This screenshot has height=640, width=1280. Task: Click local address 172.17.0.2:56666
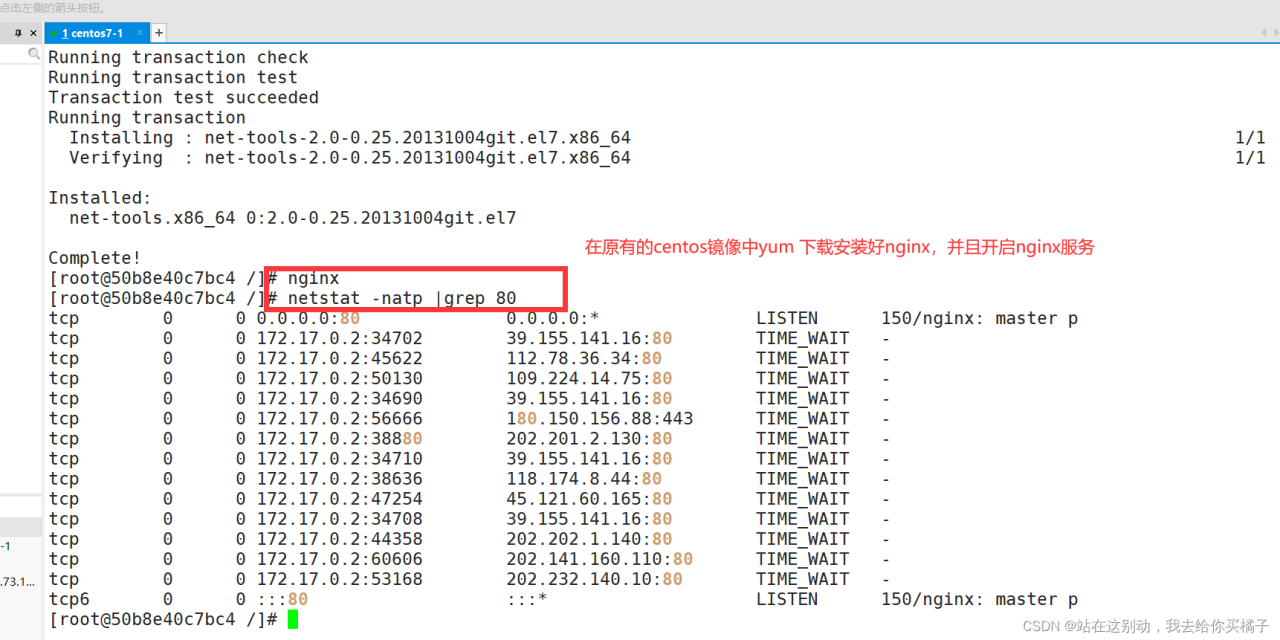(x=340, y=418)
